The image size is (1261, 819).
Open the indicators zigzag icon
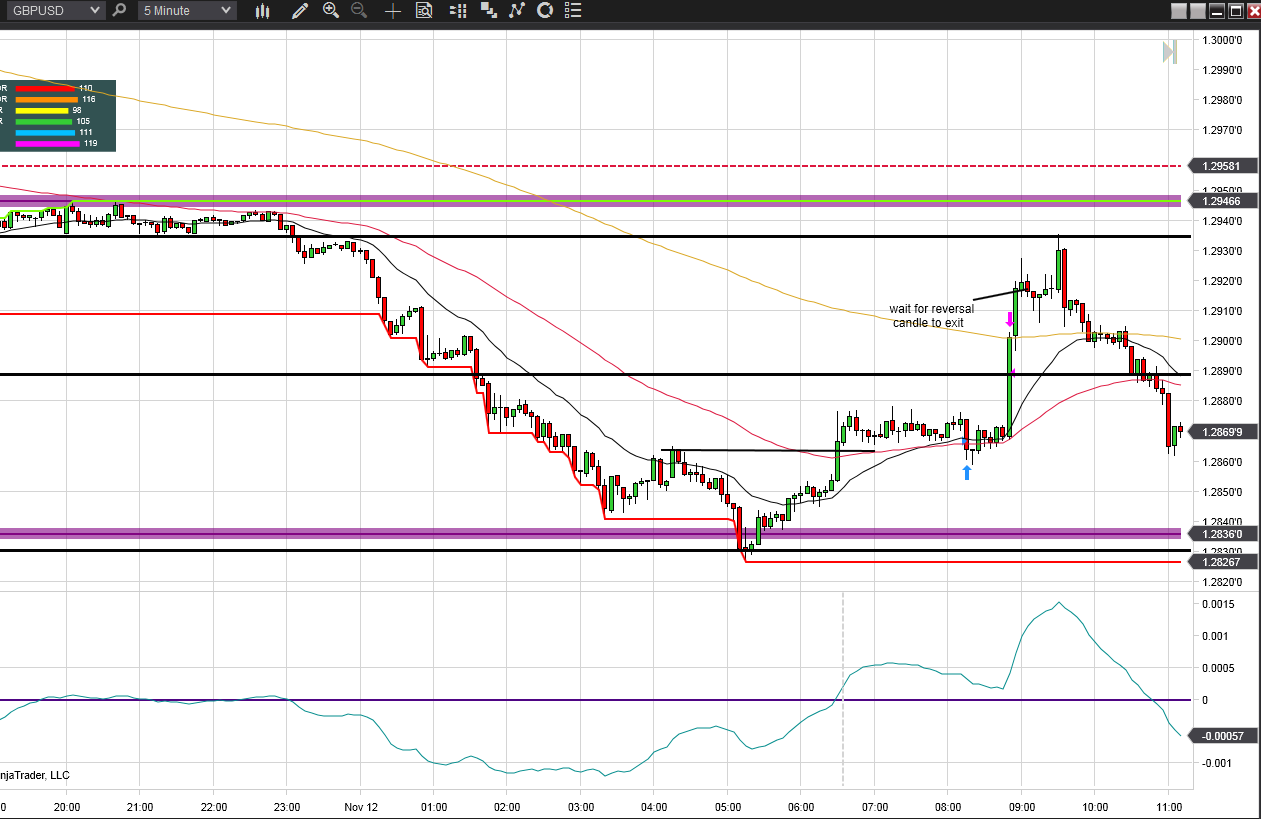pos(517,11)
